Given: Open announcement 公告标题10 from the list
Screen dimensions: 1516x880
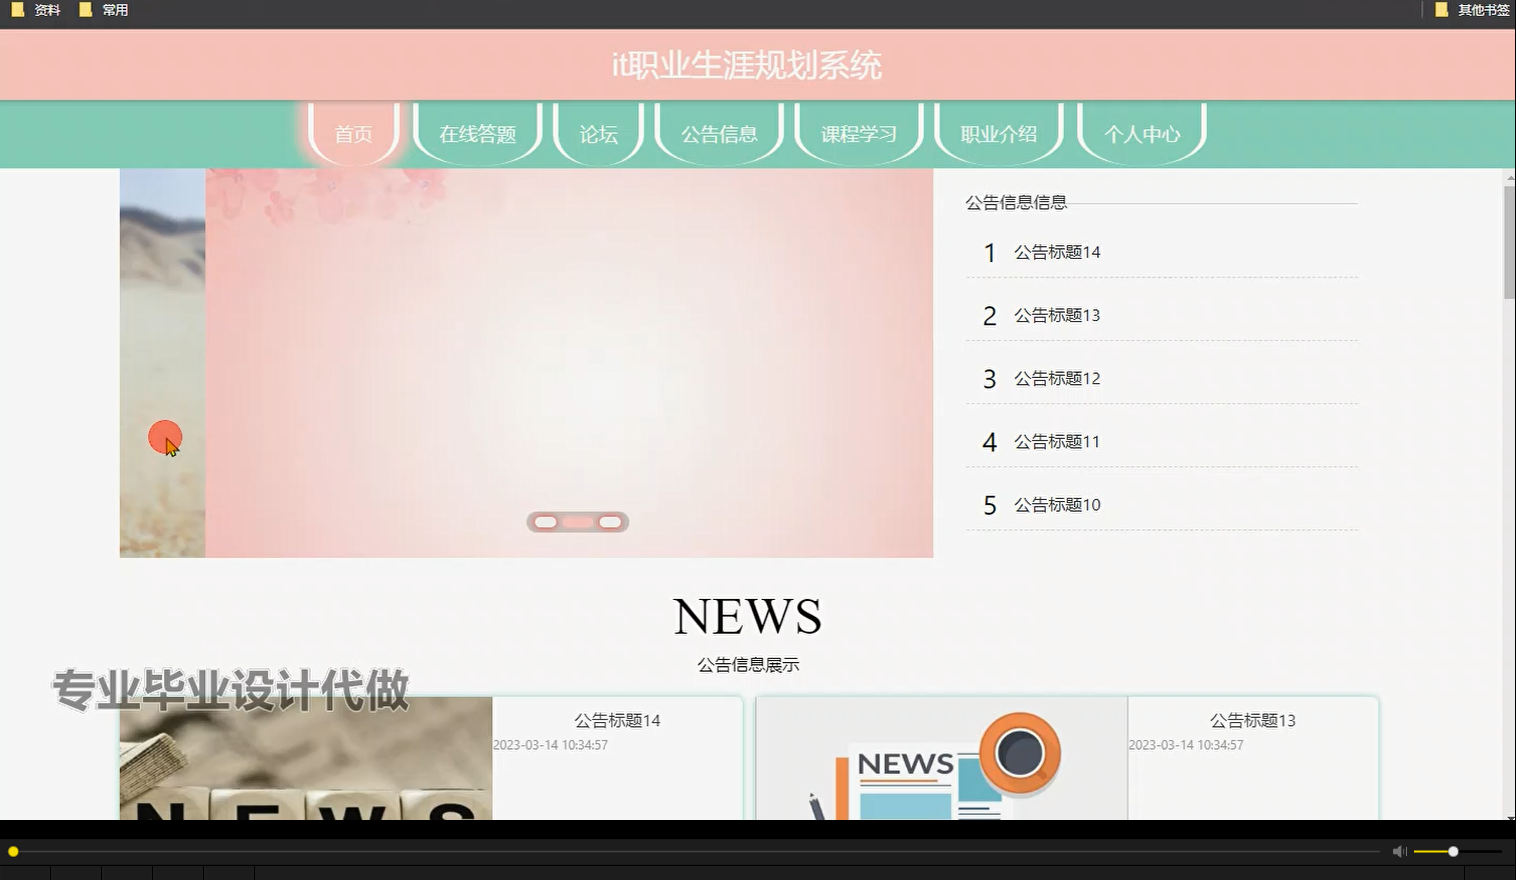Looking at the screenshot, I should click(1057, 505).
